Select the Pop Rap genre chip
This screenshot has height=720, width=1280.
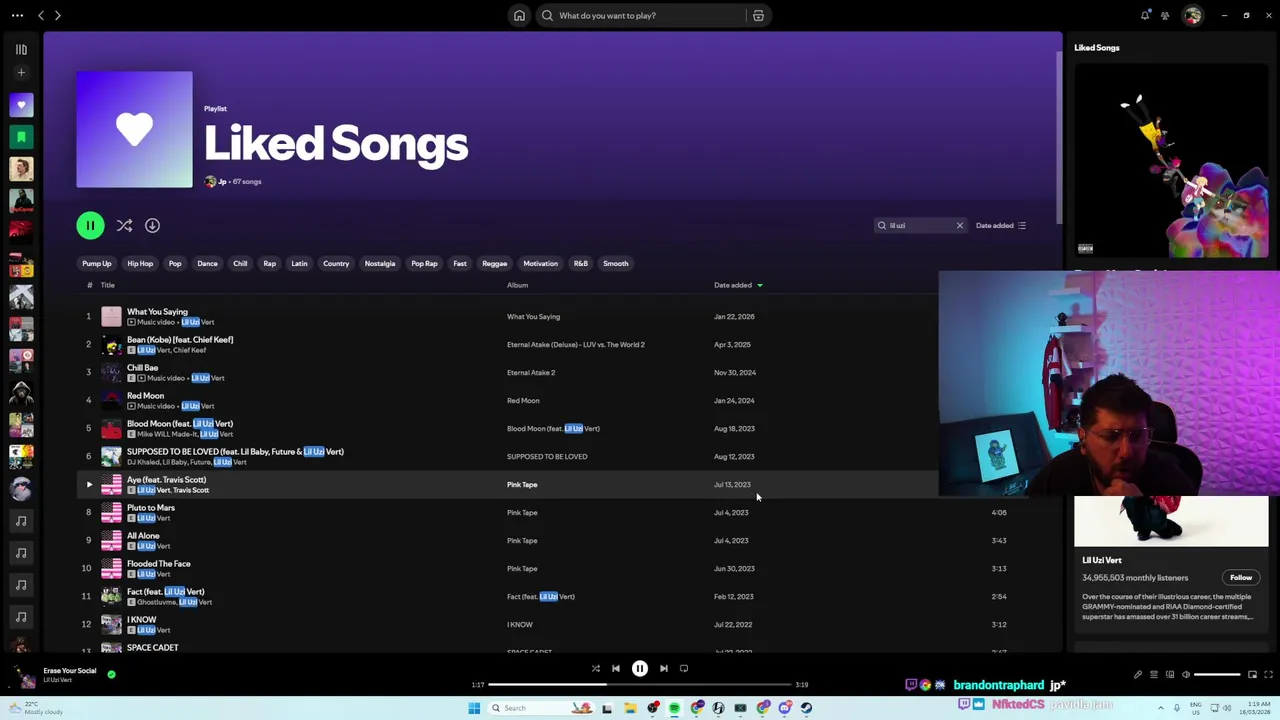coord(424,263)
